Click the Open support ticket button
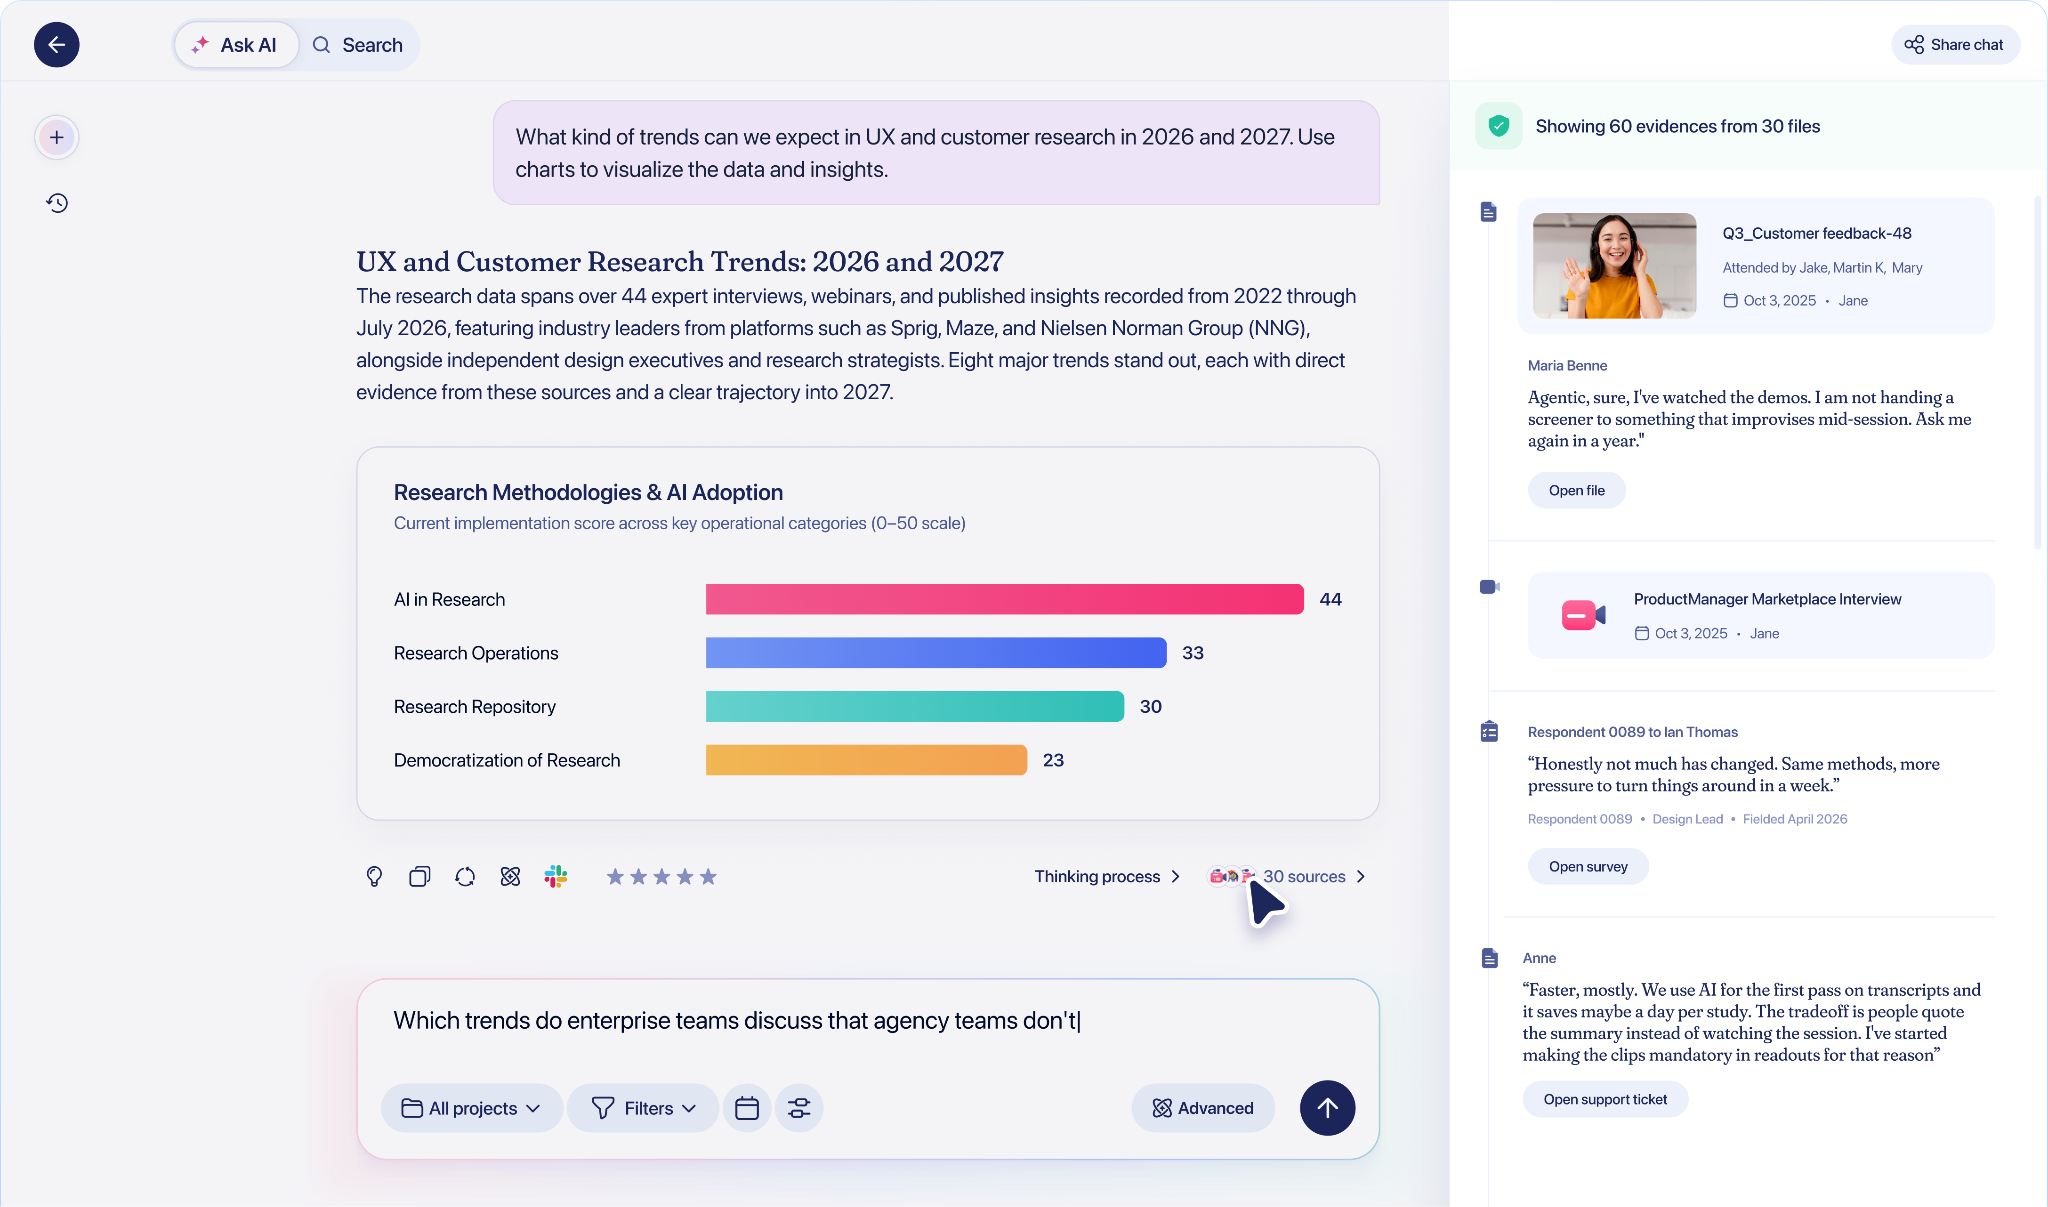This screenshot has width=2048, height=1207. (1605, 1099)
